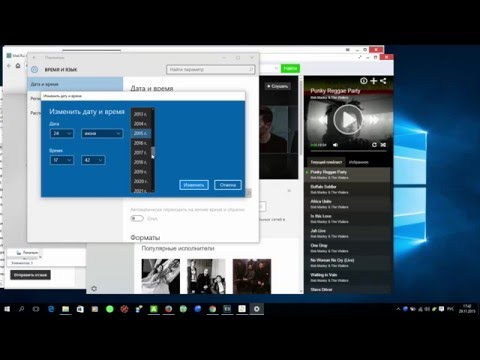The image size is (480, 360).
Task: Open Settings gear on the taskbar
Action: coord(257,309)
